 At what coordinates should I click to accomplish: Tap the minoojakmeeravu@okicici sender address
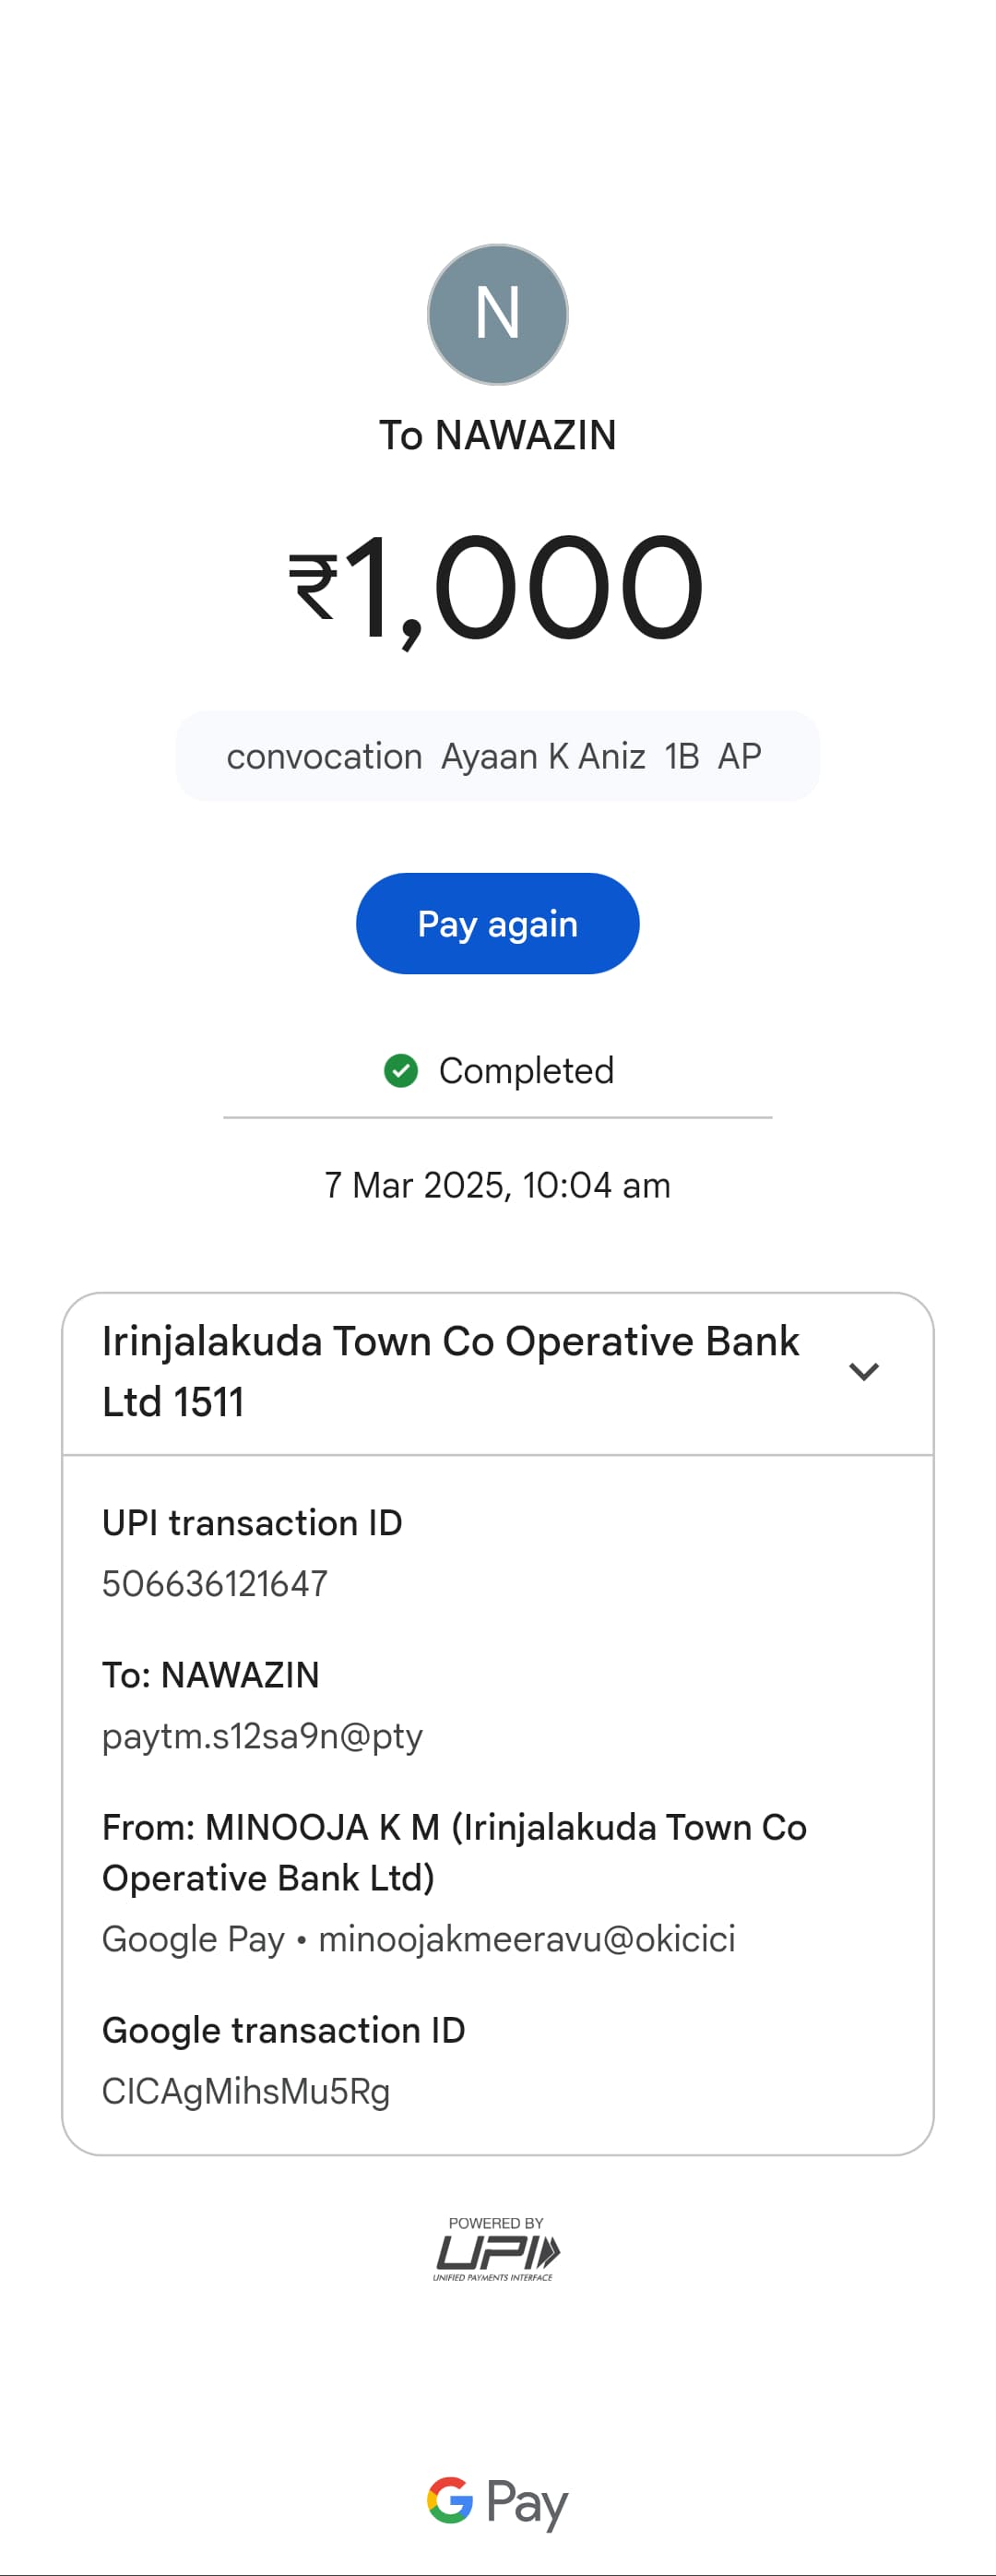point(526,1938)
